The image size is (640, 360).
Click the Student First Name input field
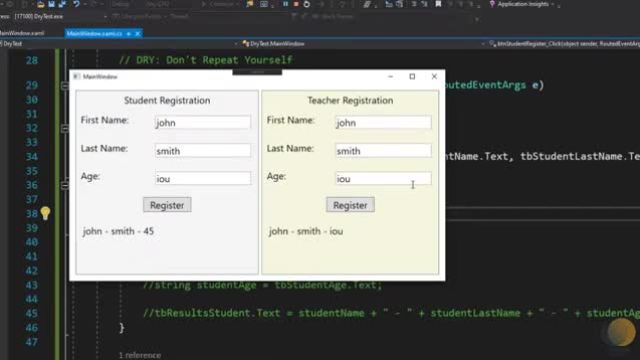pyautogui.click(x=203, y=122)
